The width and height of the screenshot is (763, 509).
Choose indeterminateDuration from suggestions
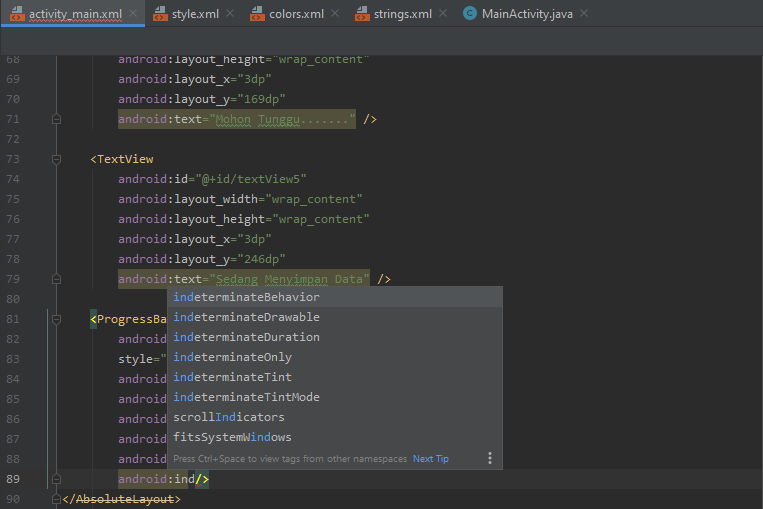point(335,337)
